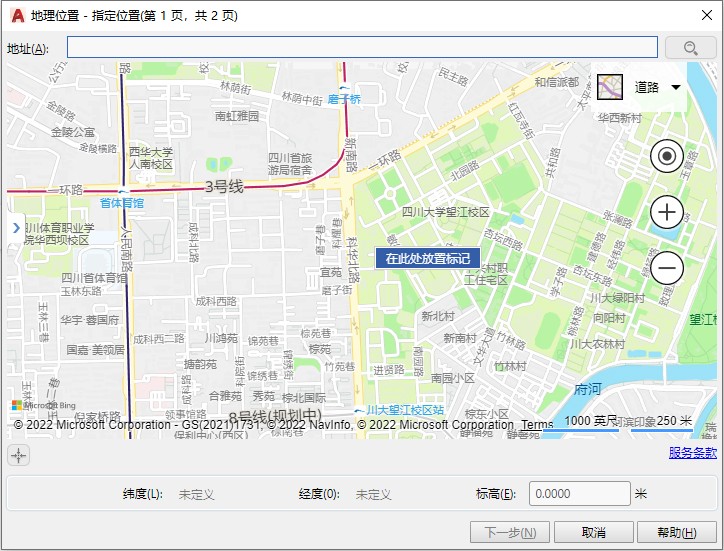The width and height of the screenshot is (724, 551).
Task: Click the 向阳村 map label
Action: point(609,318)
